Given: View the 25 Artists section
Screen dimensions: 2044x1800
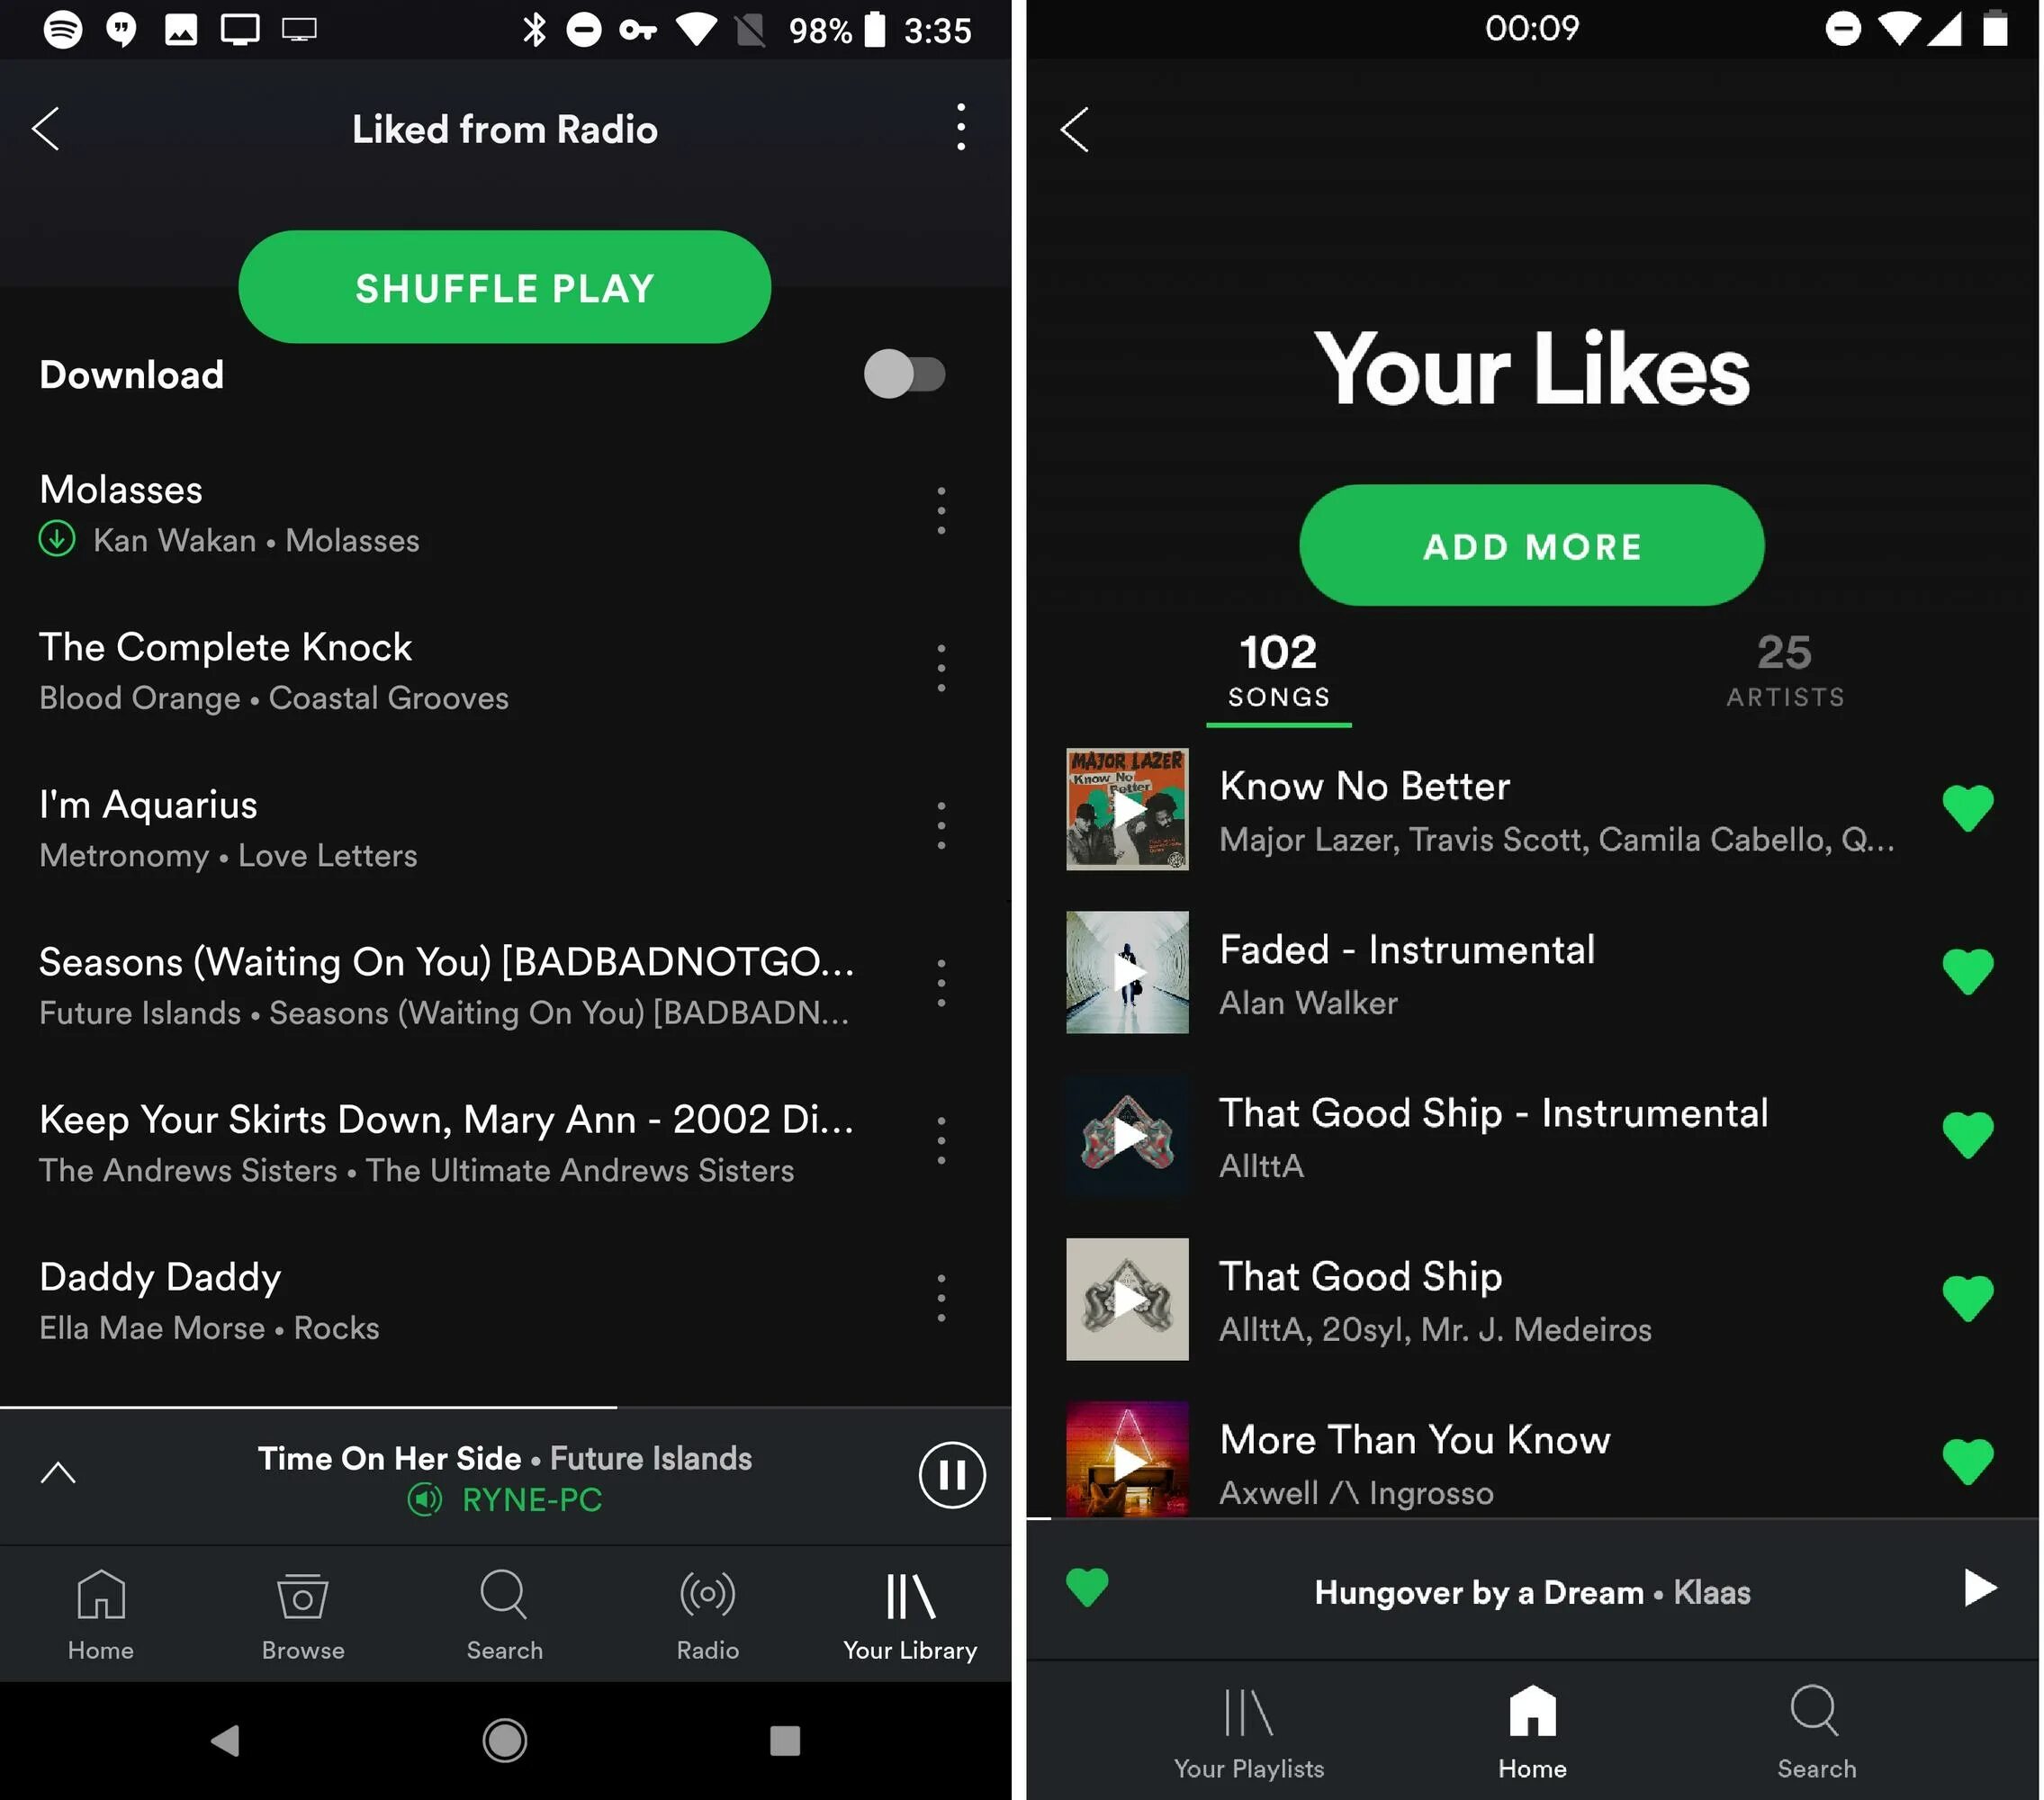Looking at the screenshot, I should (x=1781, y=669).
